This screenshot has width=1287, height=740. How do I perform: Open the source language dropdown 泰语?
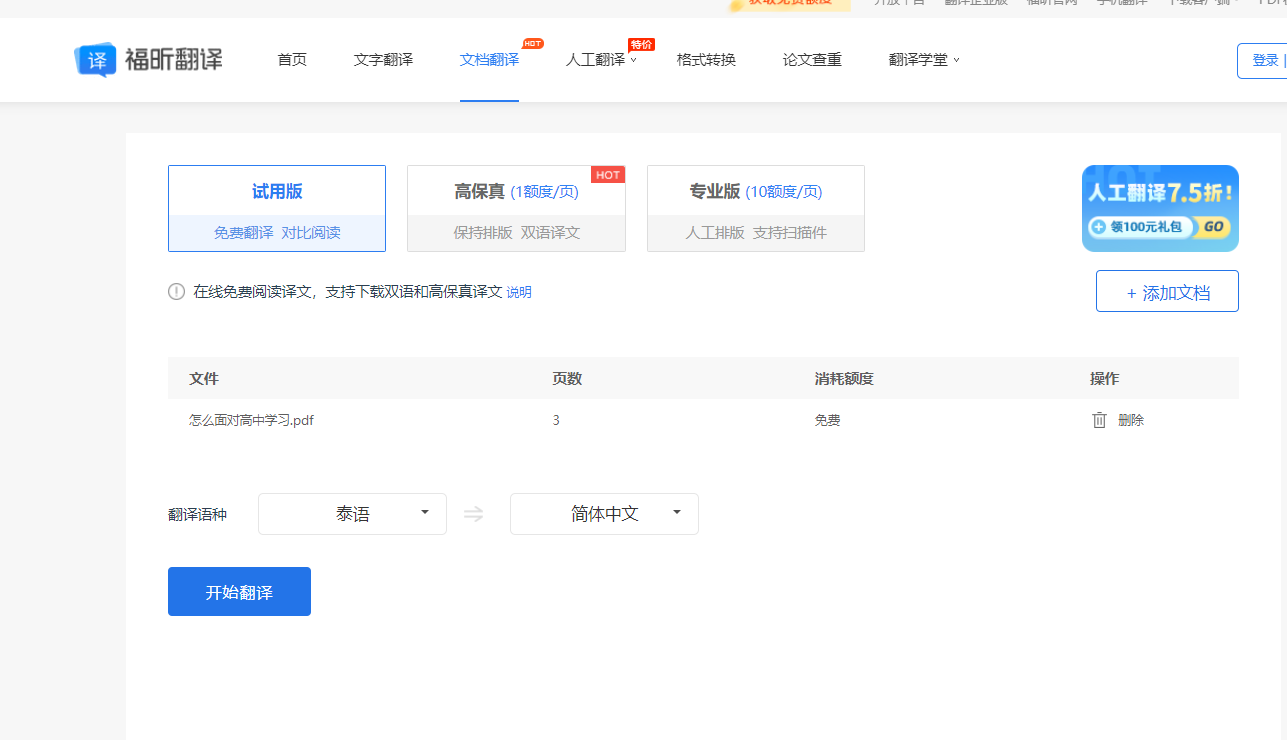pyautogui.click(x=352, y=514)
